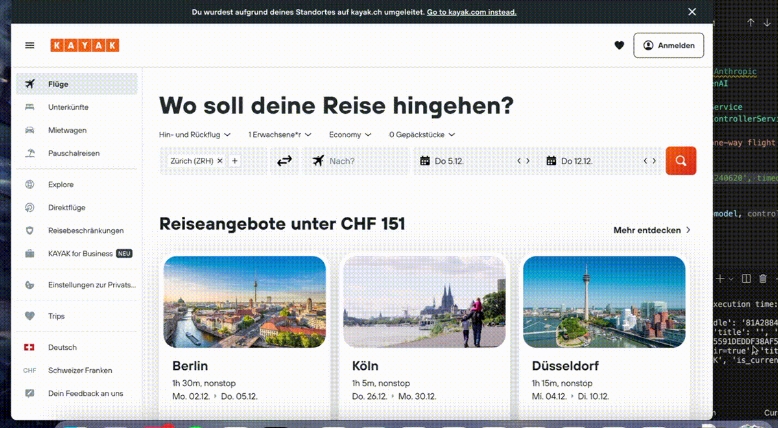Click the feedback icon in sidebar
The height and width of the screenshot is (428, 778).
click(30, 393)
